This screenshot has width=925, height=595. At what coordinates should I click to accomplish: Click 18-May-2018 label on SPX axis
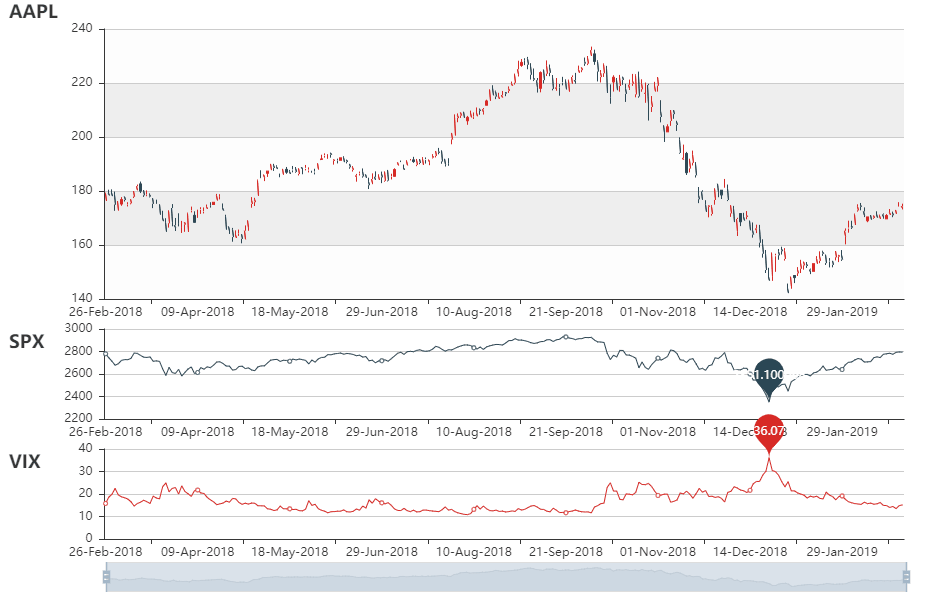coord(288,431)
